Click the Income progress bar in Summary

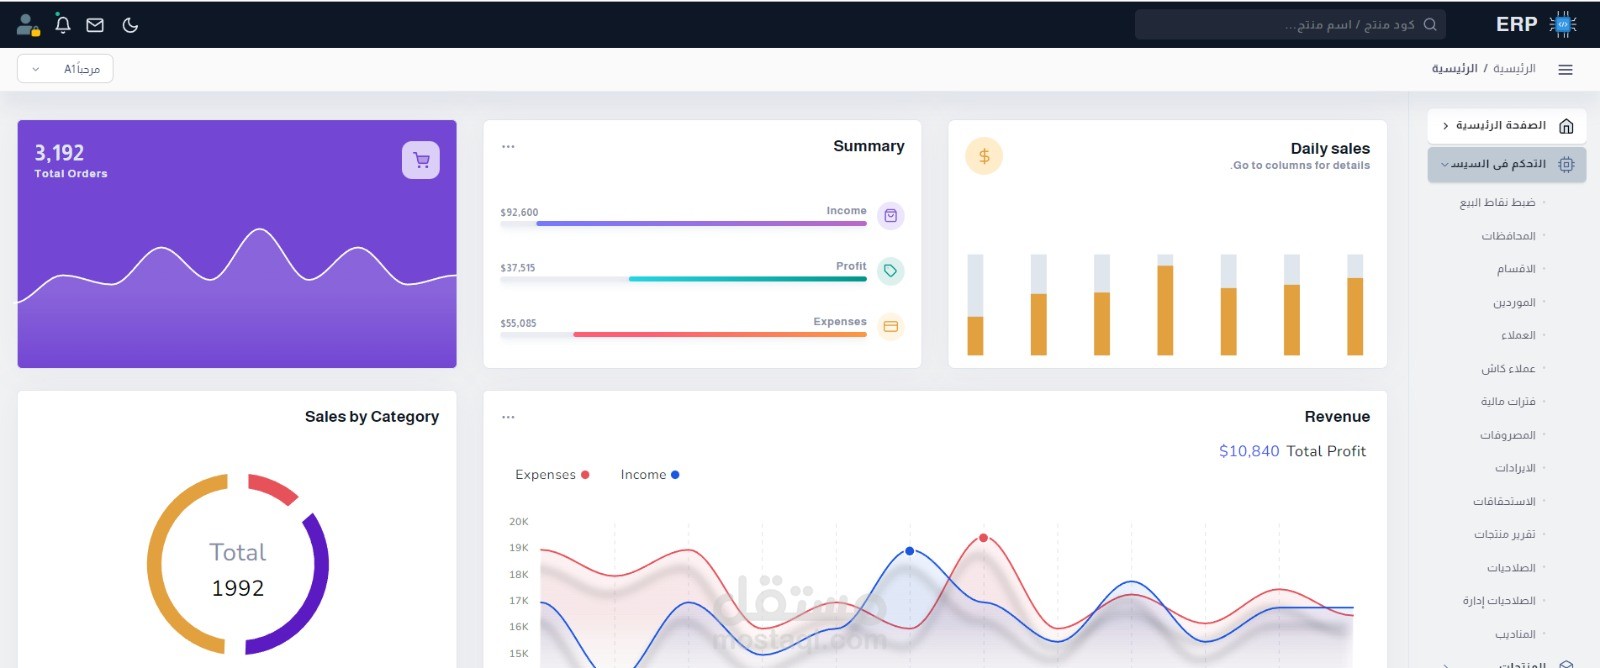click(683, 224)
